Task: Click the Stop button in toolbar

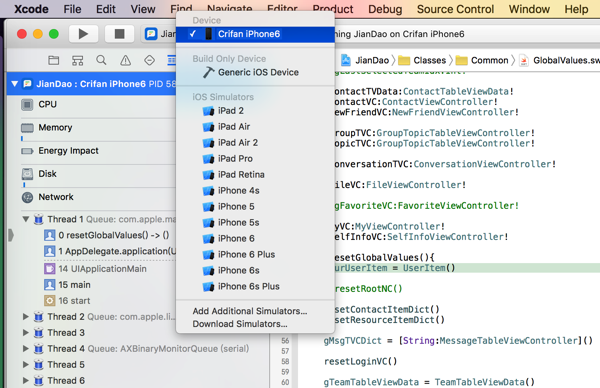Action: coord(119,34)
